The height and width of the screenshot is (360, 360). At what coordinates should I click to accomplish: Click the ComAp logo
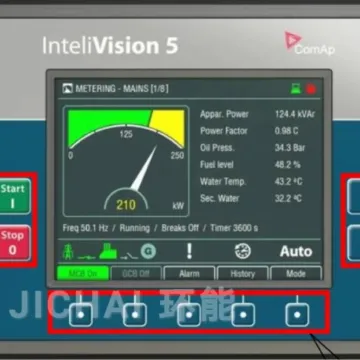310,43
